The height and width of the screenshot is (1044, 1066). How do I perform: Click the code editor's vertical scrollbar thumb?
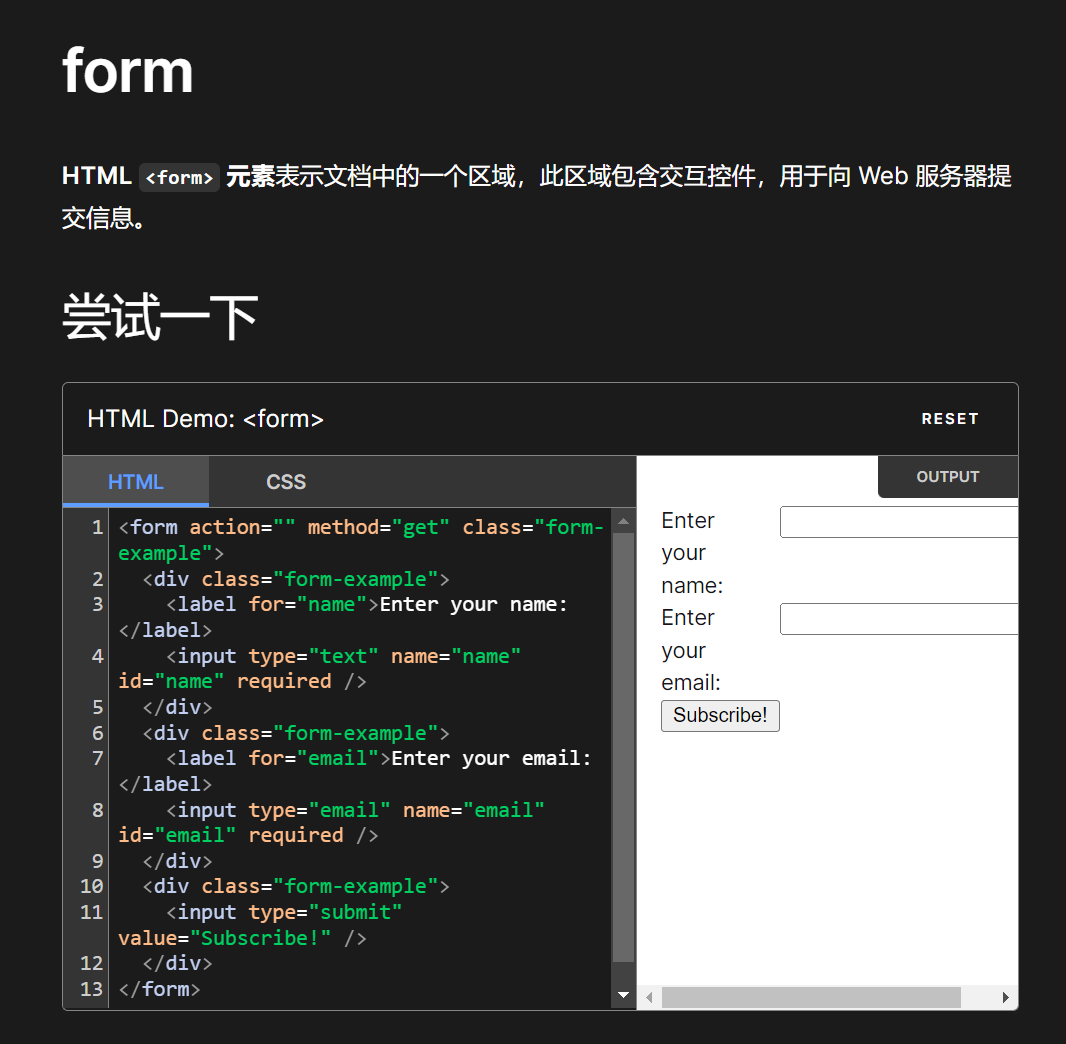click(x=623, y=745)
